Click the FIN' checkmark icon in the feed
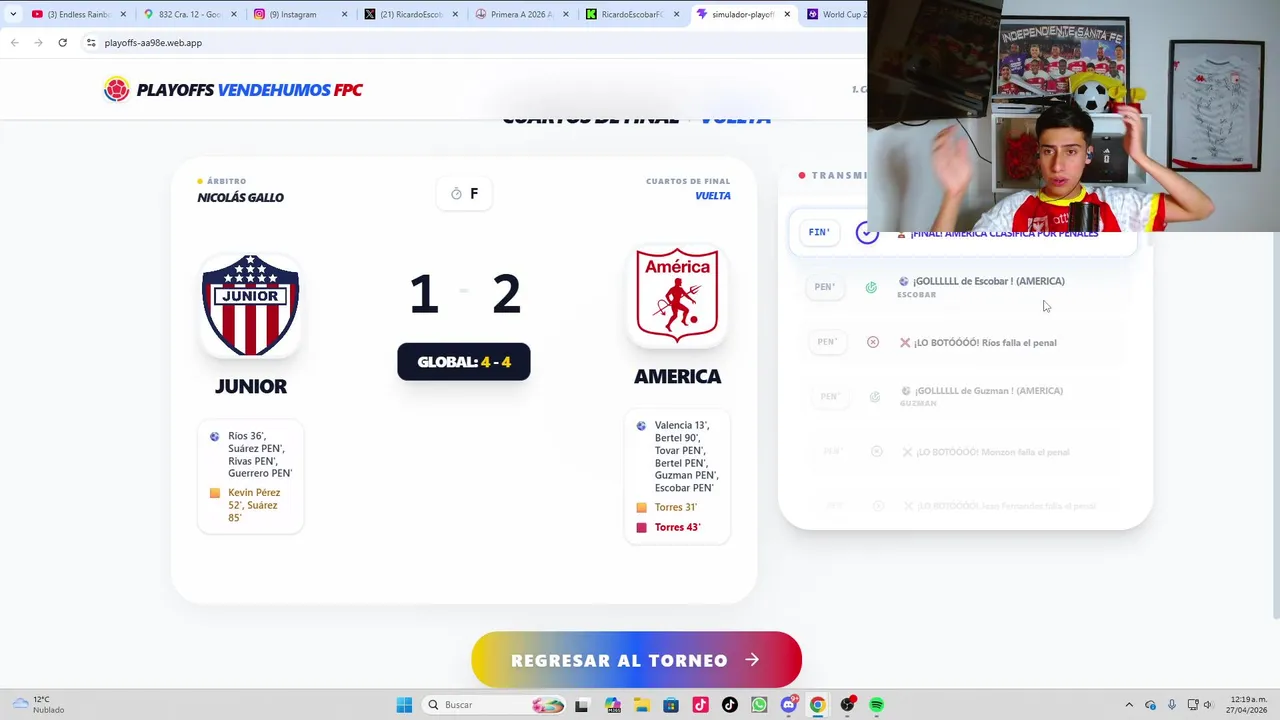The image size is (1280, 720). coord(867,233)
